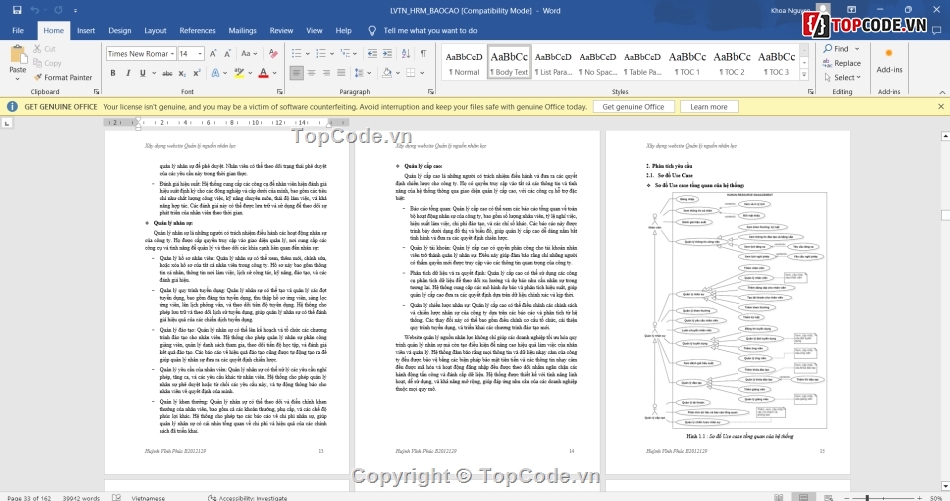Align the paragraph to the right
The height and width of the screenshot is (501, 950).
(327, 73)
